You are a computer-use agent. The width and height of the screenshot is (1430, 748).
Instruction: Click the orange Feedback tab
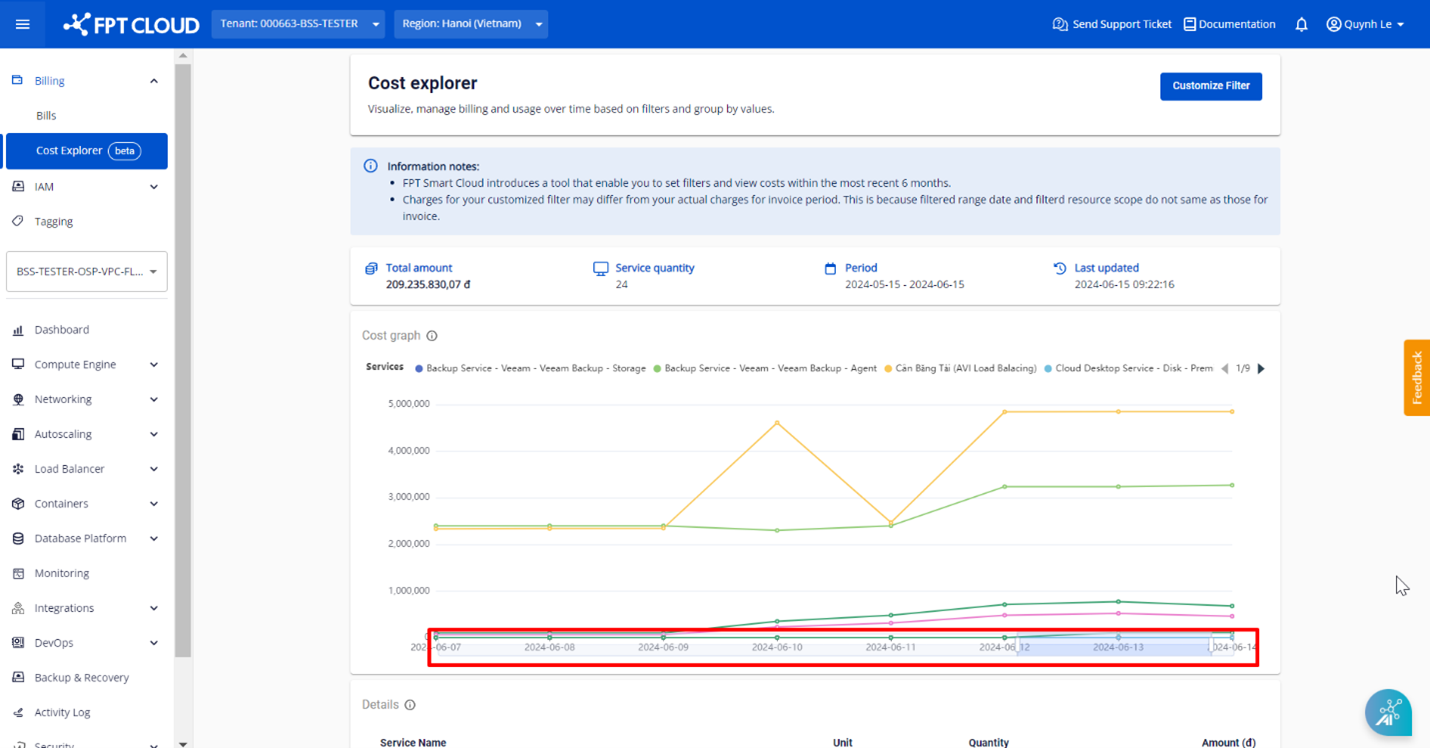[1417, 377]
